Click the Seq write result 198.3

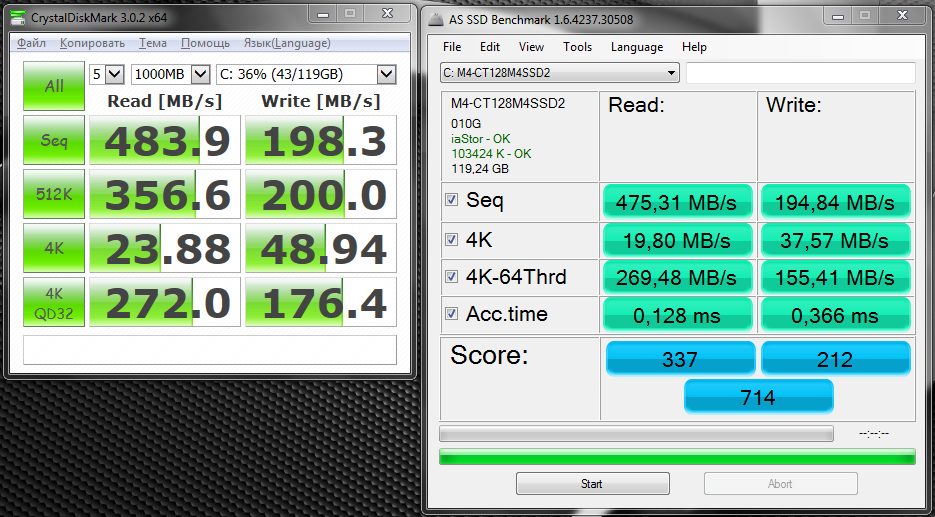point(321,140)
